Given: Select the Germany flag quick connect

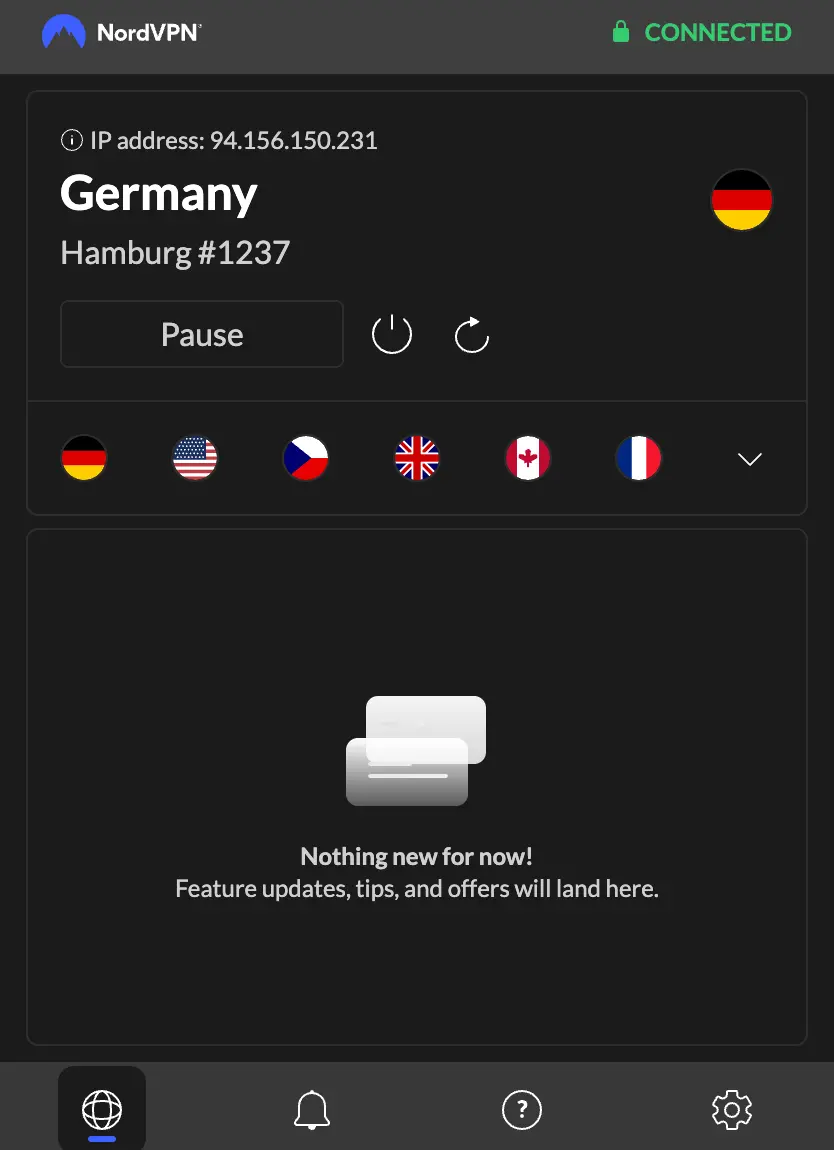Looking at the screenshot, I should point(84,458).
